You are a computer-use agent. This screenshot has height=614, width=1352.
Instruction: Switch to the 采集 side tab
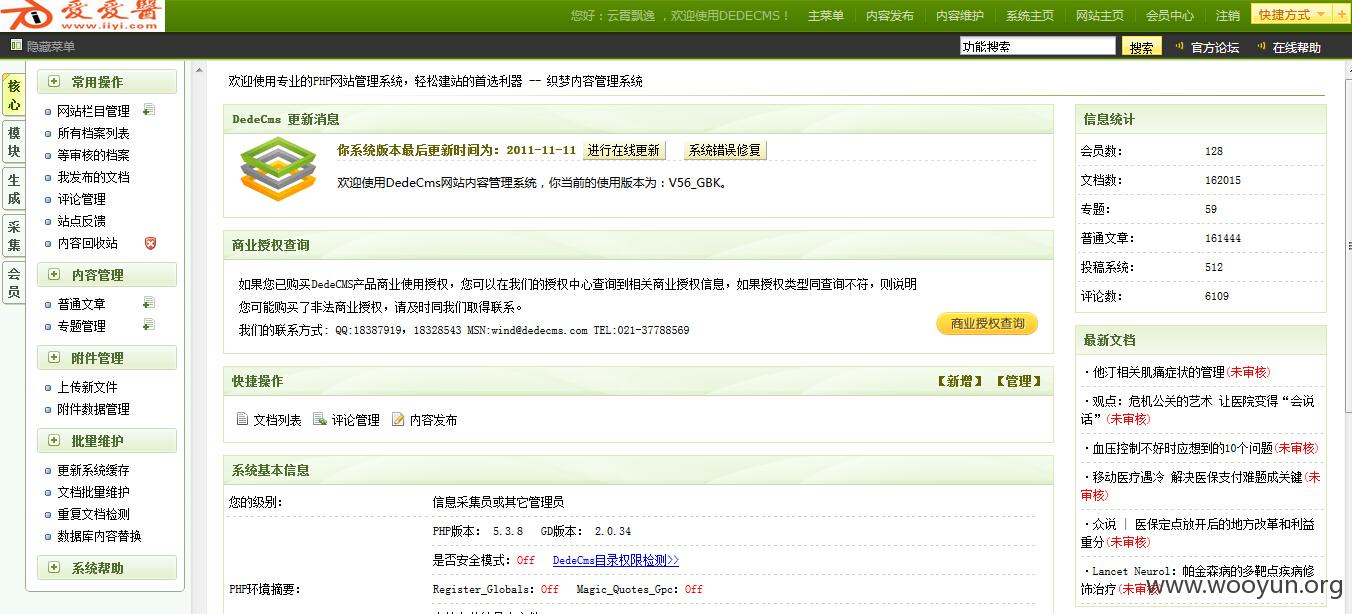pos(13,235)
